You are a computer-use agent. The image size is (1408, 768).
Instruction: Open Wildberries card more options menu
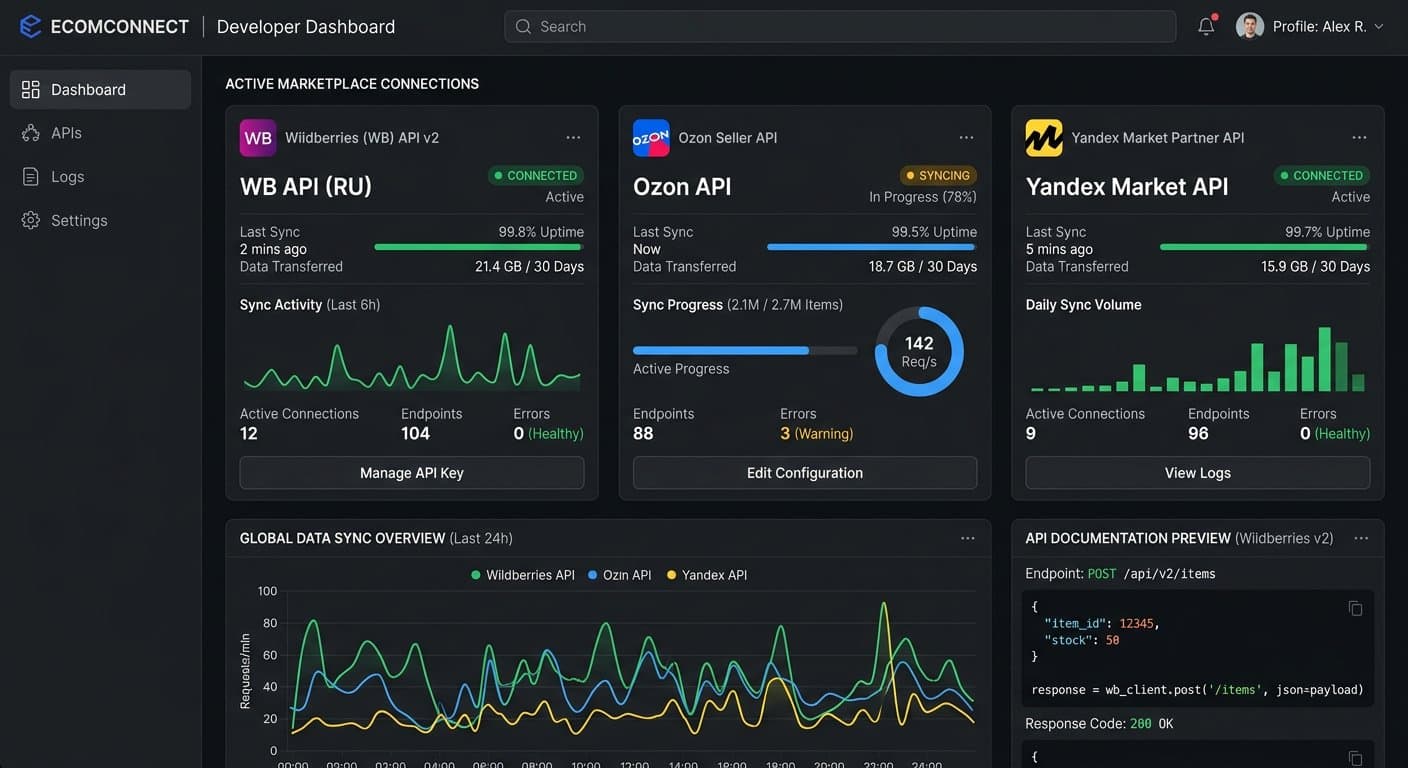point(573,138)
